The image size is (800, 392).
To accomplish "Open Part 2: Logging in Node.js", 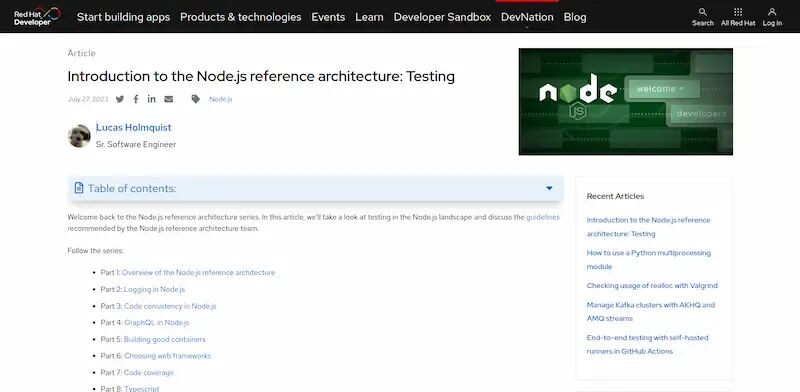I will click(x=154, y=289).
